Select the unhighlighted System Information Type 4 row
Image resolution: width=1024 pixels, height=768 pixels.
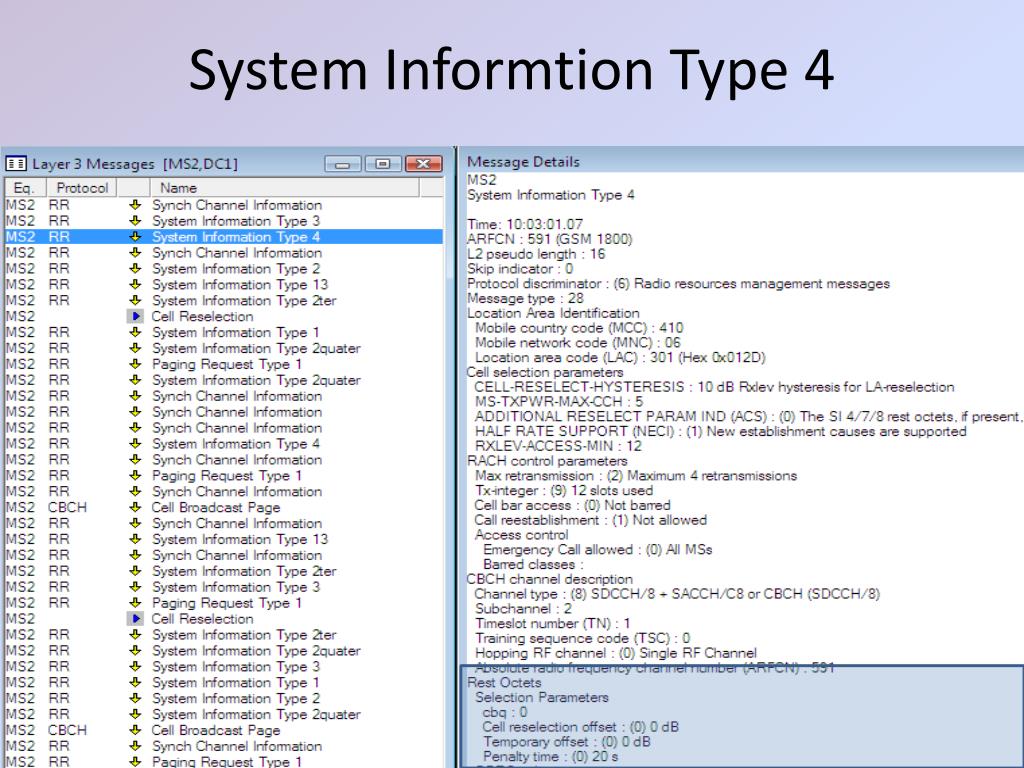click(x=224, y=443)
